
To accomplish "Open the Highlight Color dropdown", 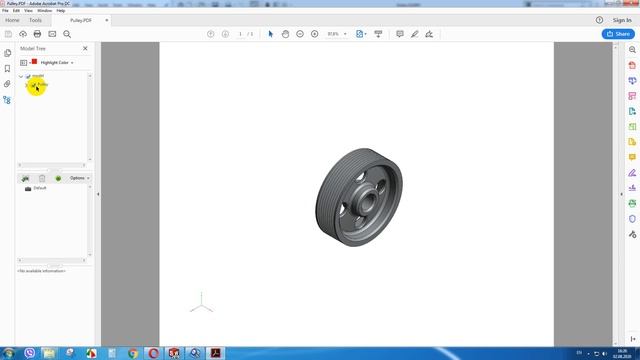I will coord(57,63).
